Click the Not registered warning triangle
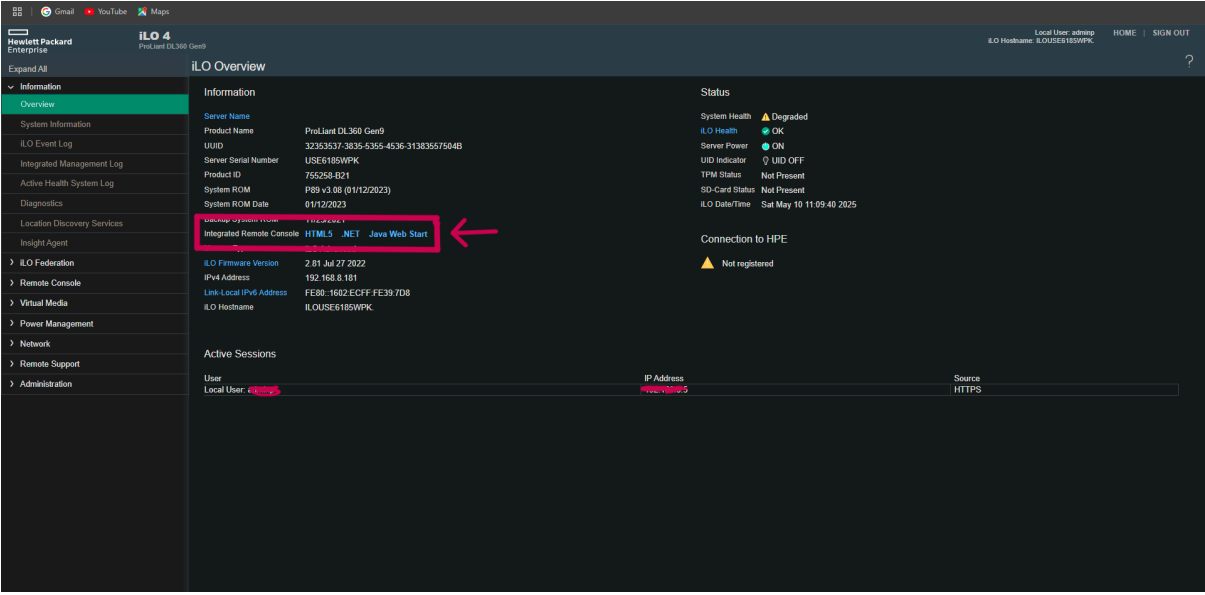The height and width of the screenshot is (595, 1205). tap(707, 263)
